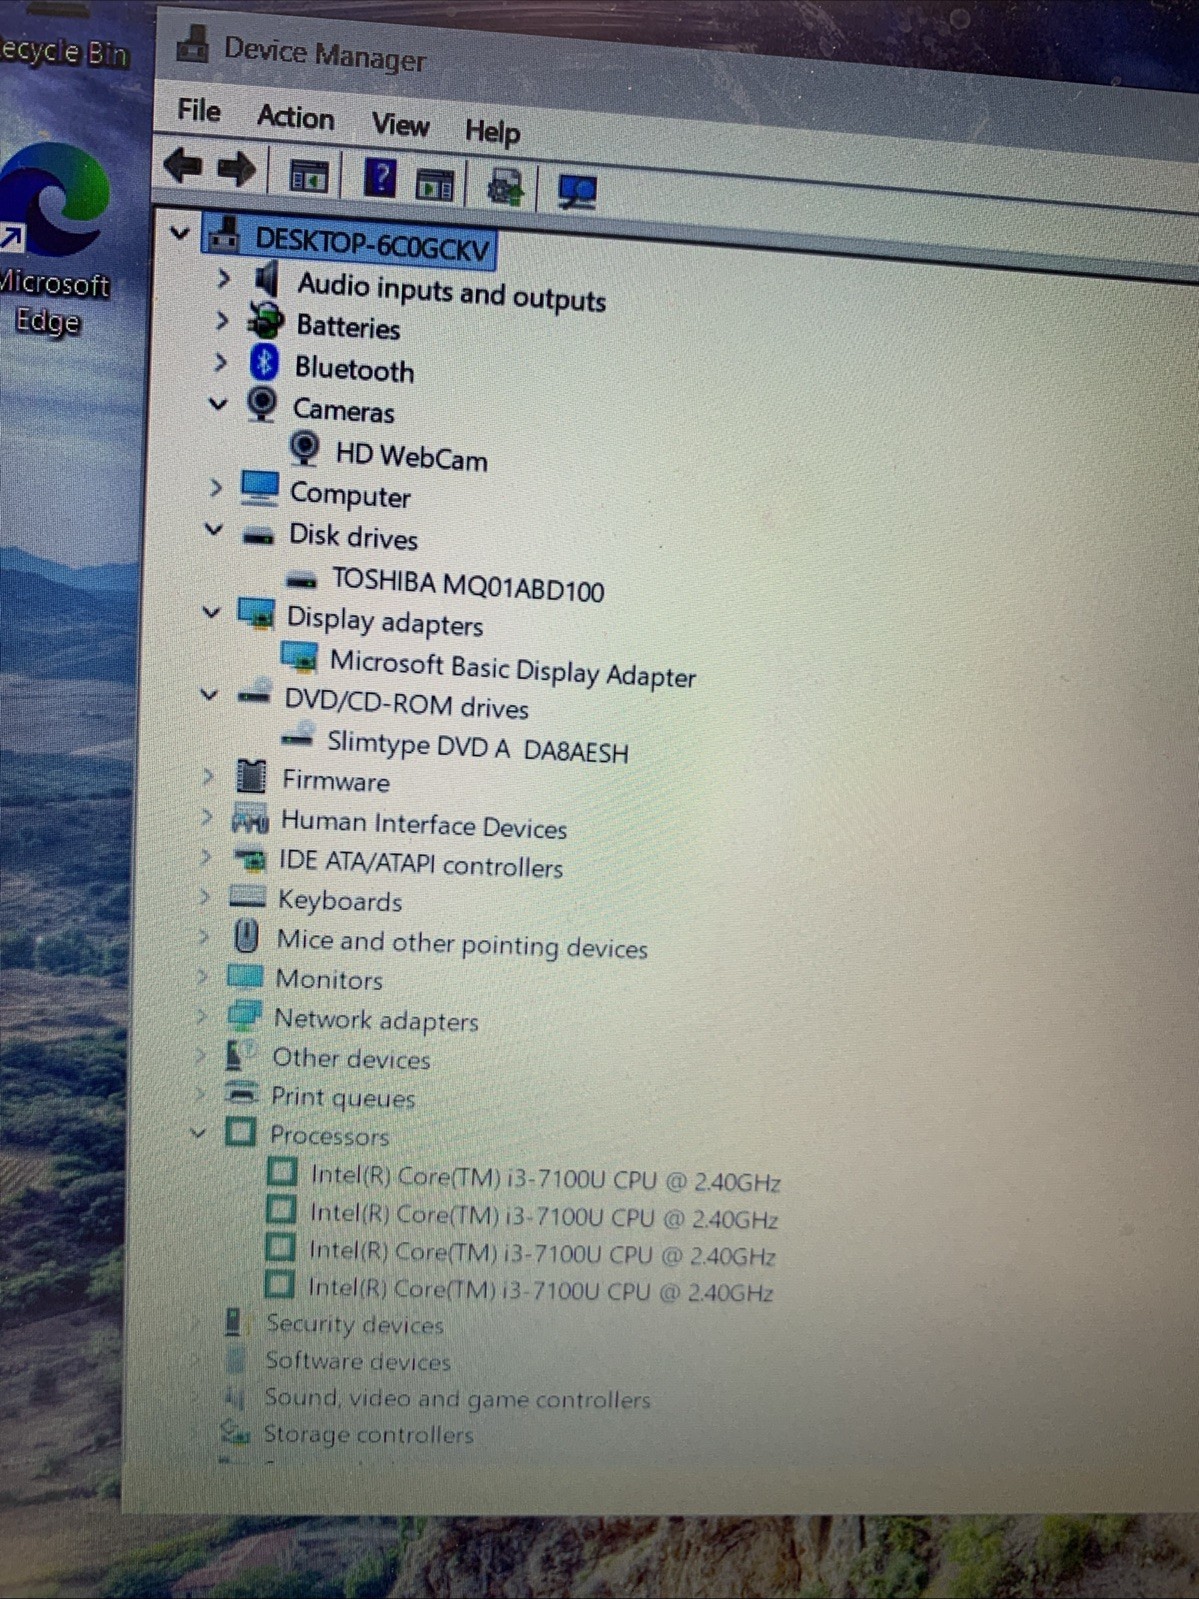Click the Back arrow toolbar button
1199x1599 pixels.
(x=183, y=166)
